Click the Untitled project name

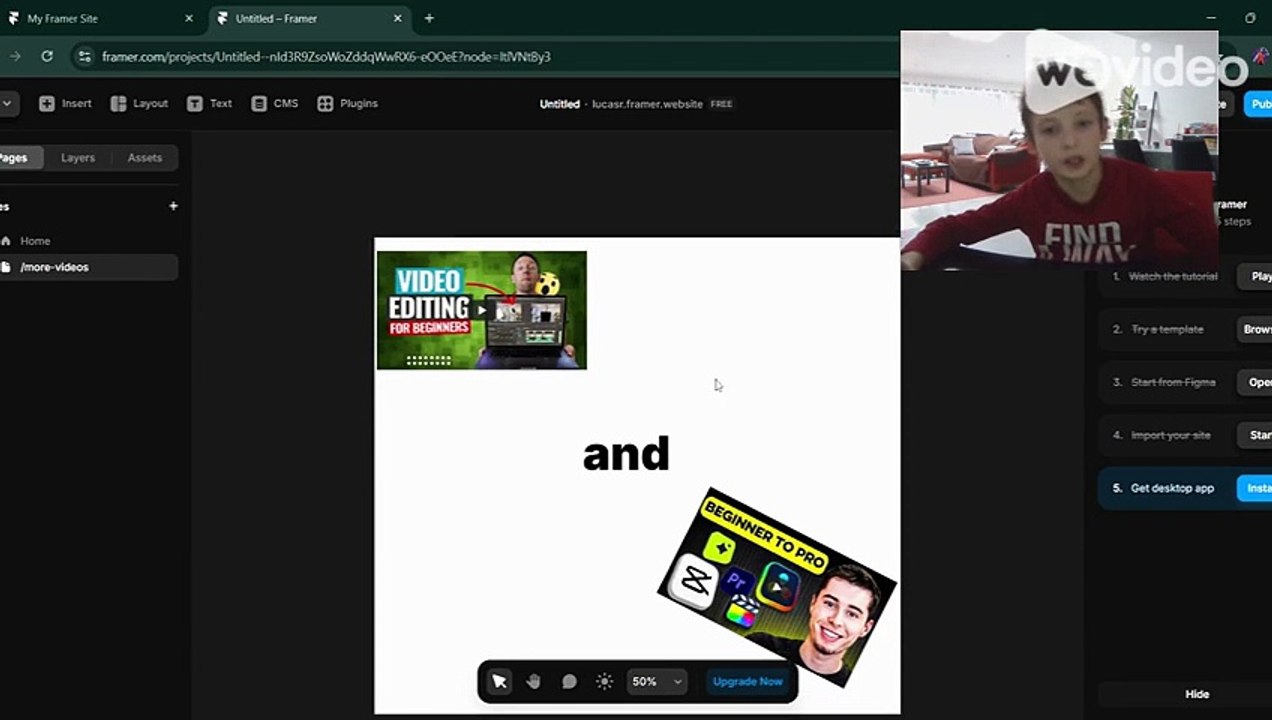click(x=559, y=104)
